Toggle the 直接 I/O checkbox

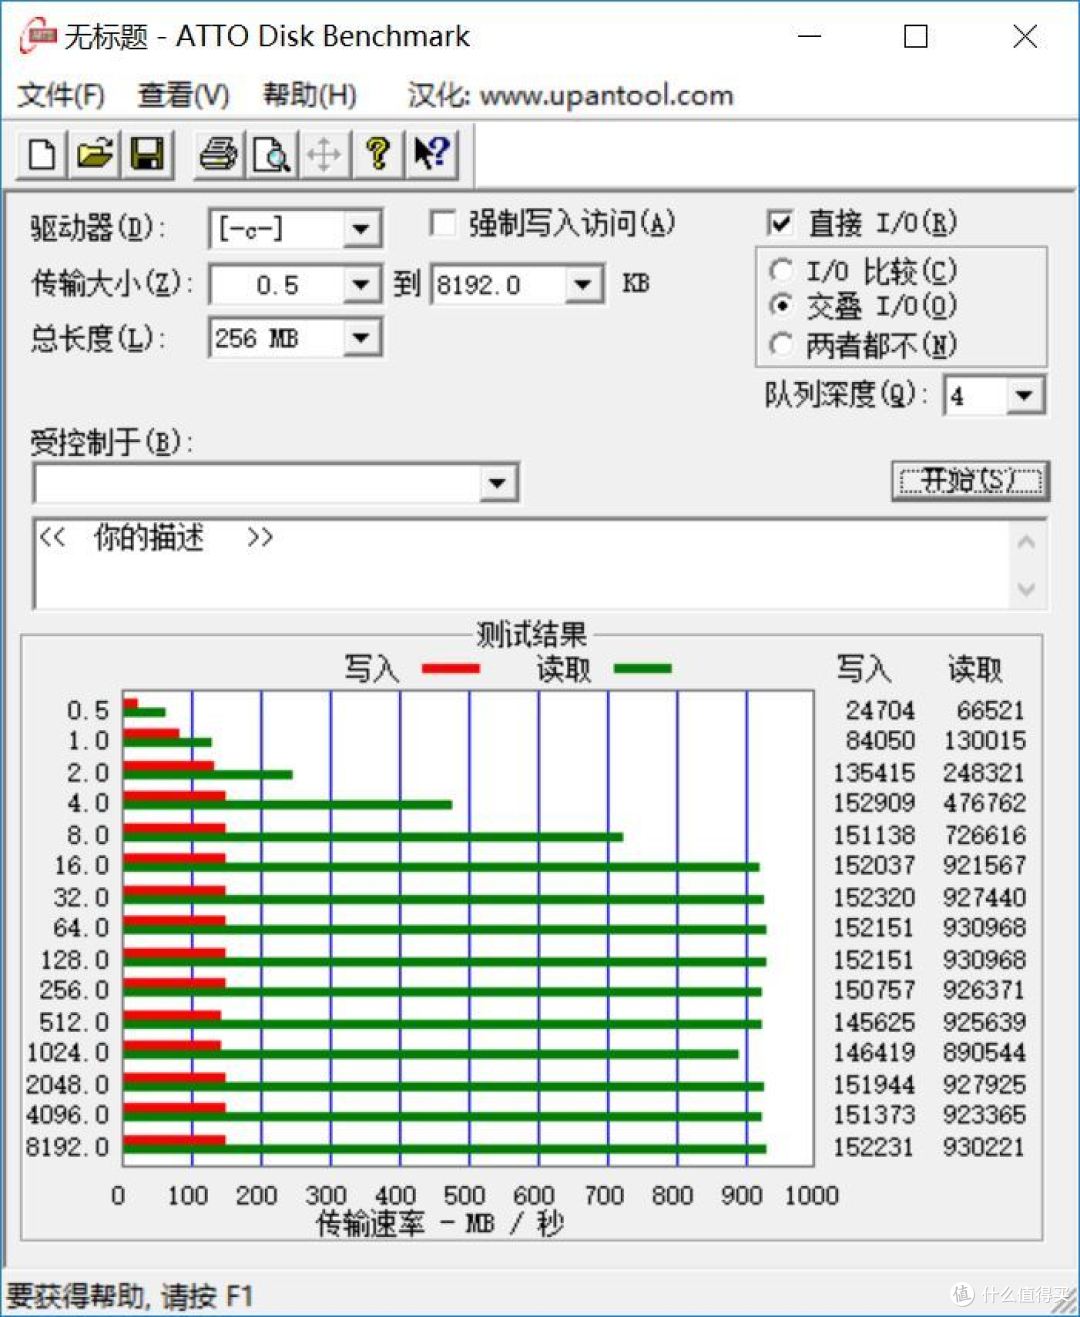pos(780,223)
